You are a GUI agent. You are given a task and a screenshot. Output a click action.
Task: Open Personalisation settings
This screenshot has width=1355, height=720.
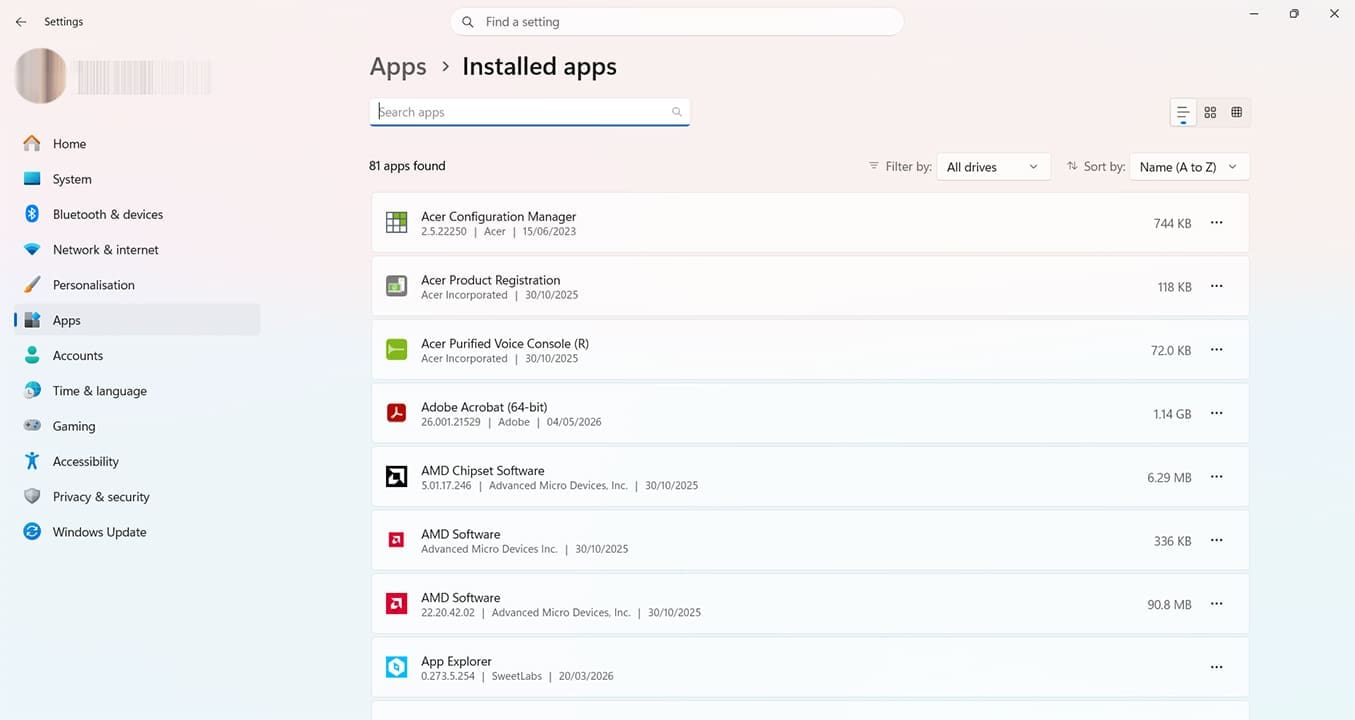(137, 285)
